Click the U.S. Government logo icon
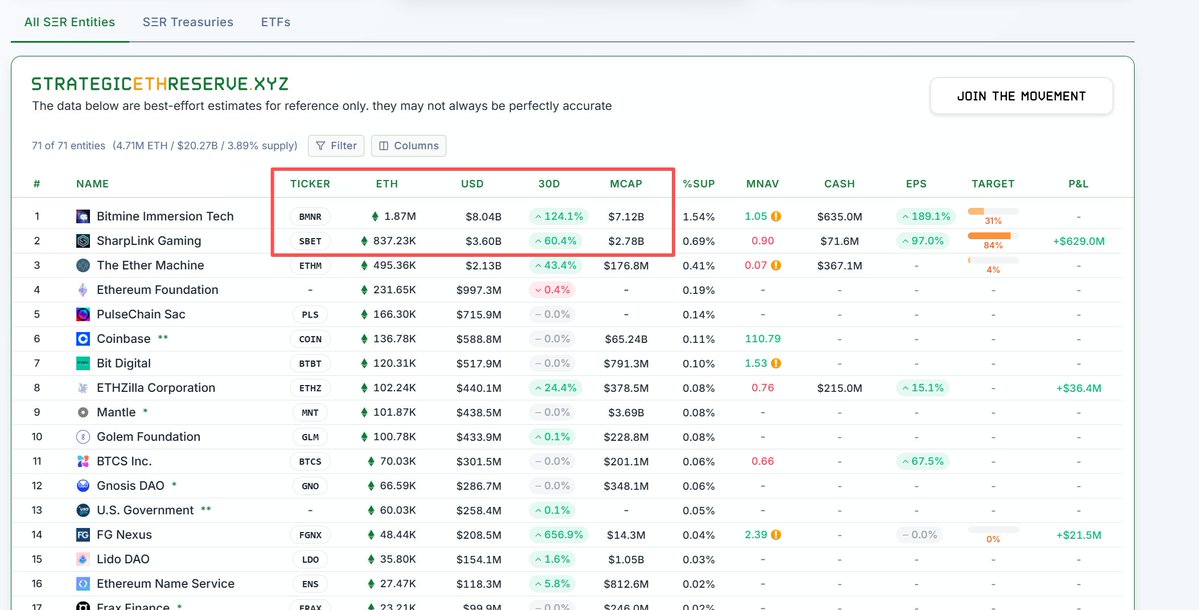Image resolution: width=1199 pixels, height=610 pixels. click(83, 510)
